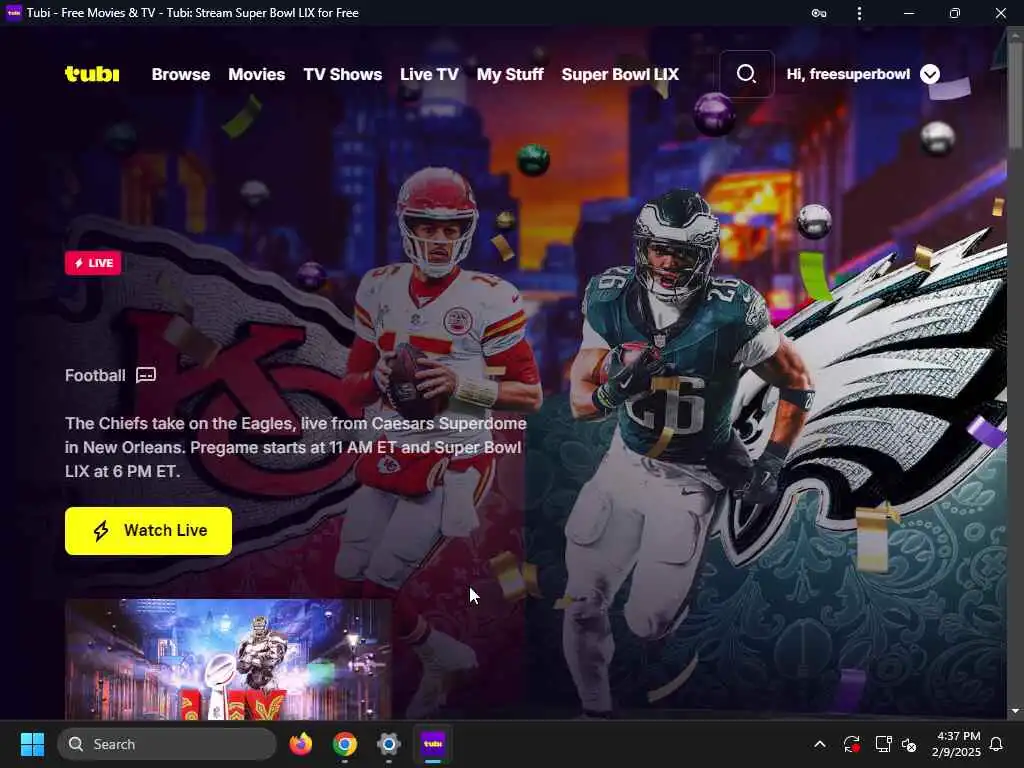1024x768 pixels.
Task: Click the Tubi logo in the header
Action: (x=92, y=74)
